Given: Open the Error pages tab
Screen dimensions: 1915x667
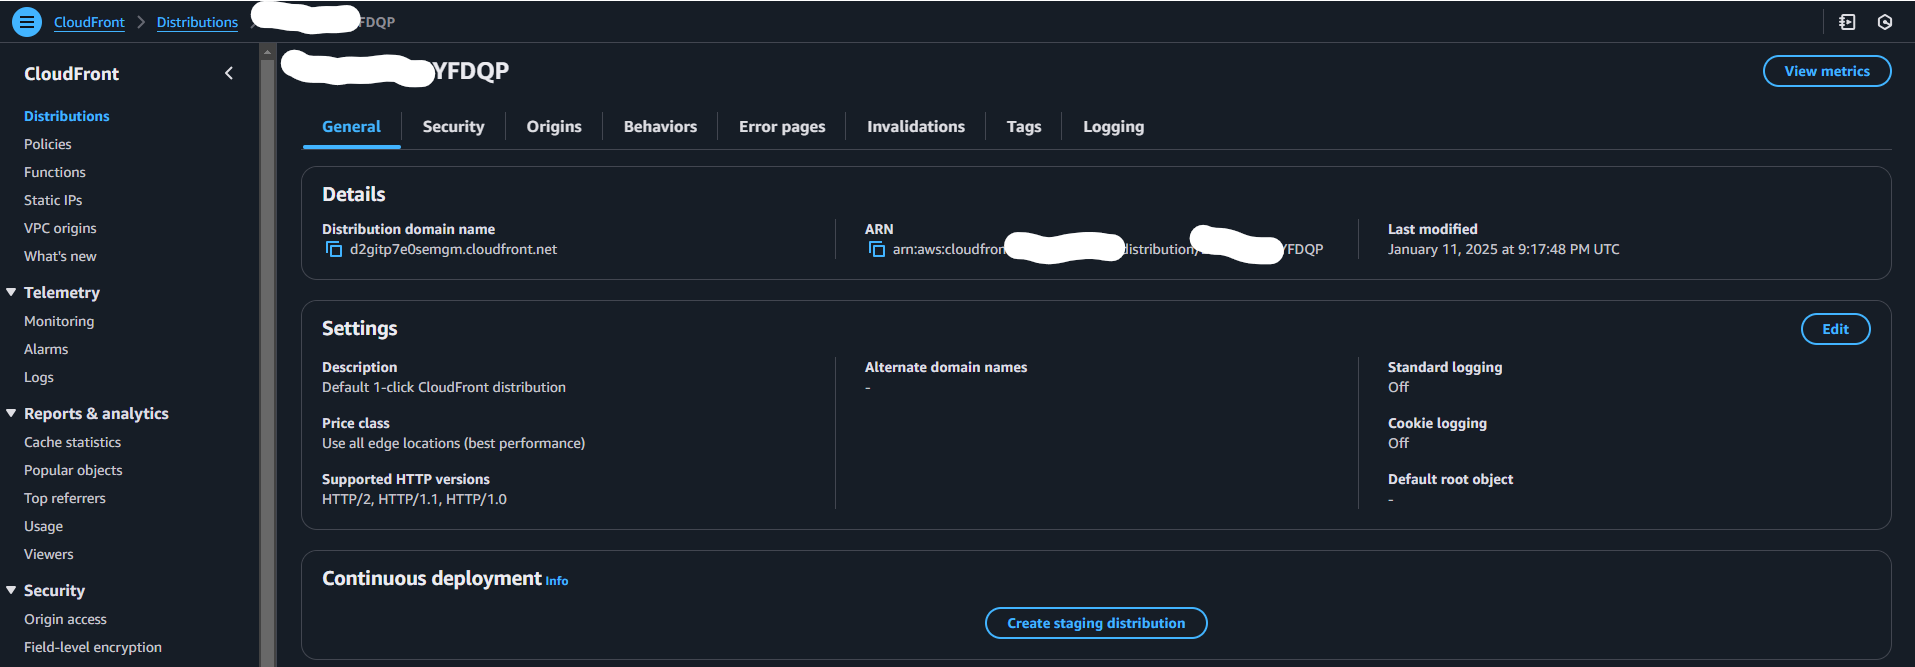Looking at the screenshot, I should click(782, 127).
